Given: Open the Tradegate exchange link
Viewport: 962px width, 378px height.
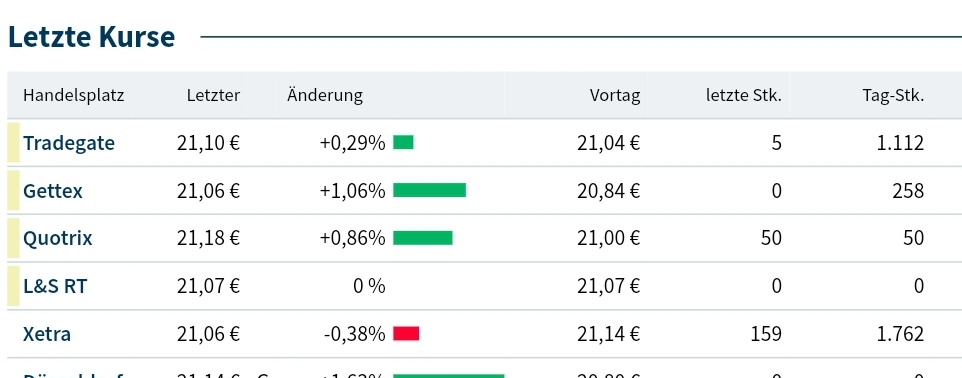Looking at the screenshot, I should pos(69,143).
